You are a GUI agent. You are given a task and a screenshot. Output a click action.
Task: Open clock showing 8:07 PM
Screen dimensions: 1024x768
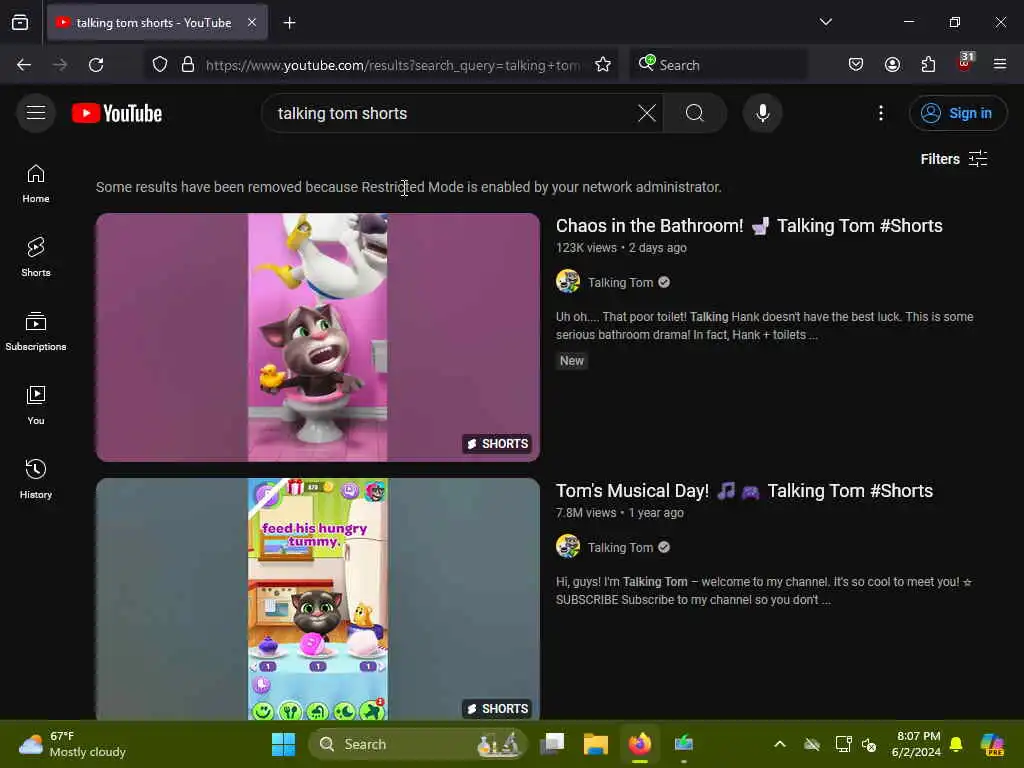pyautogui.click(x=916, y=744)
